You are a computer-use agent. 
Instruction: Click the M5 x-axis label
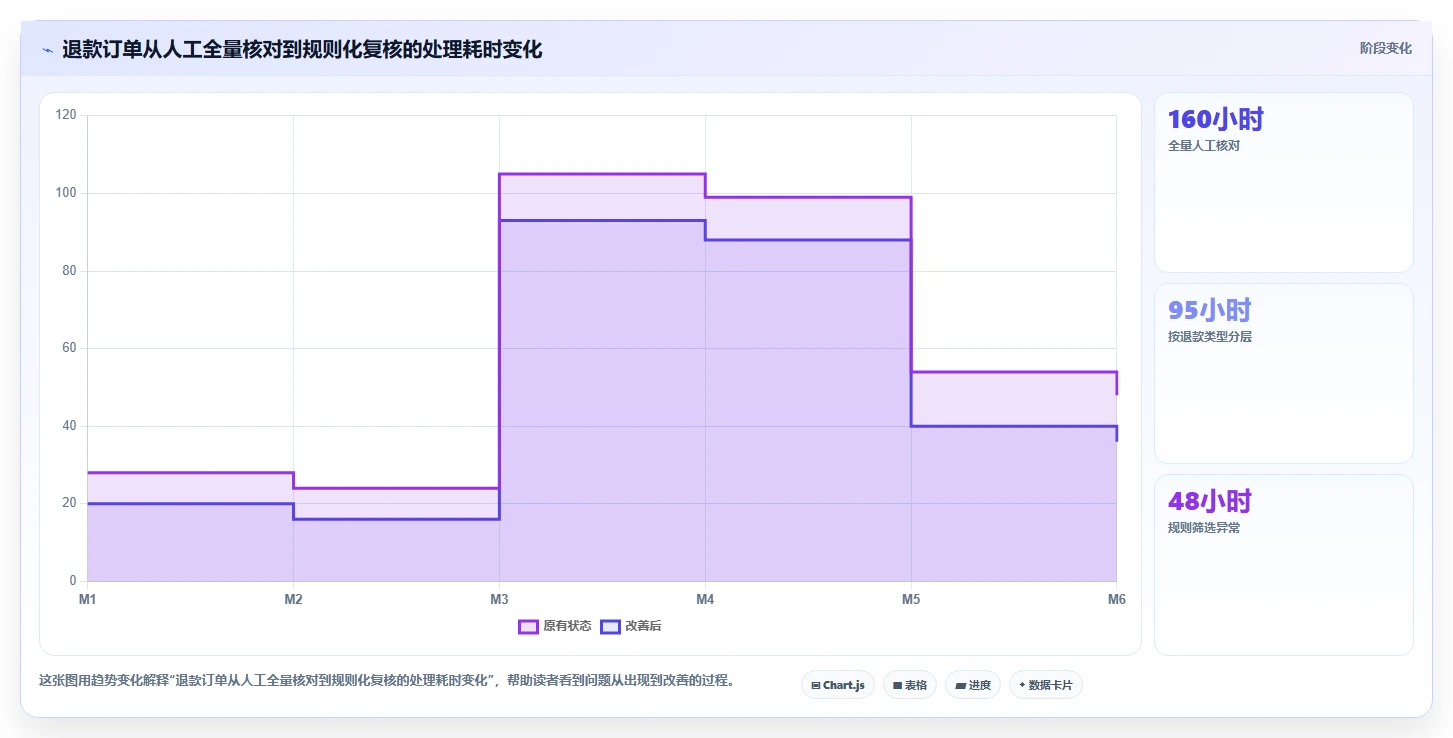(x=911, y=600)
